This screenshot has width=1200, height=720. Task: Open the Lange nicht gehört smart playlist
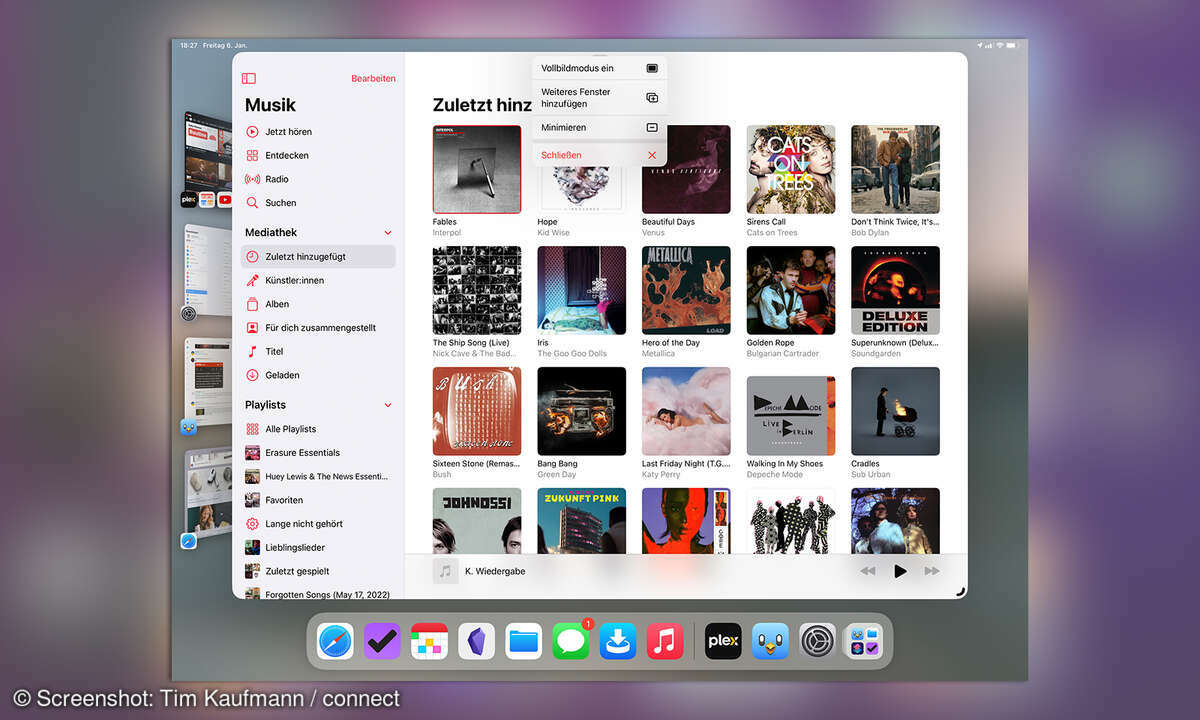[318, 524]
